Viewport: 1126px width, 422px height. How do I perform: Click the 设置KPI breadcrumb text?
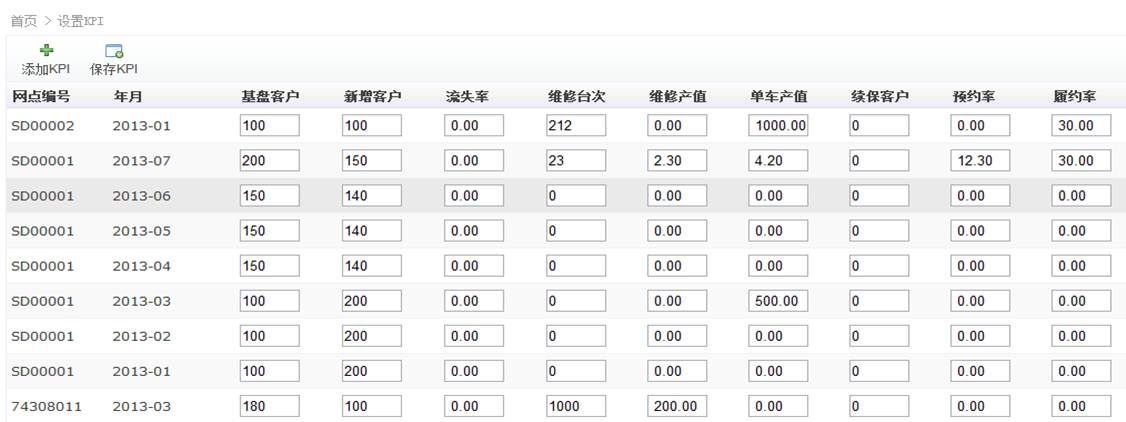coord(80,20)
